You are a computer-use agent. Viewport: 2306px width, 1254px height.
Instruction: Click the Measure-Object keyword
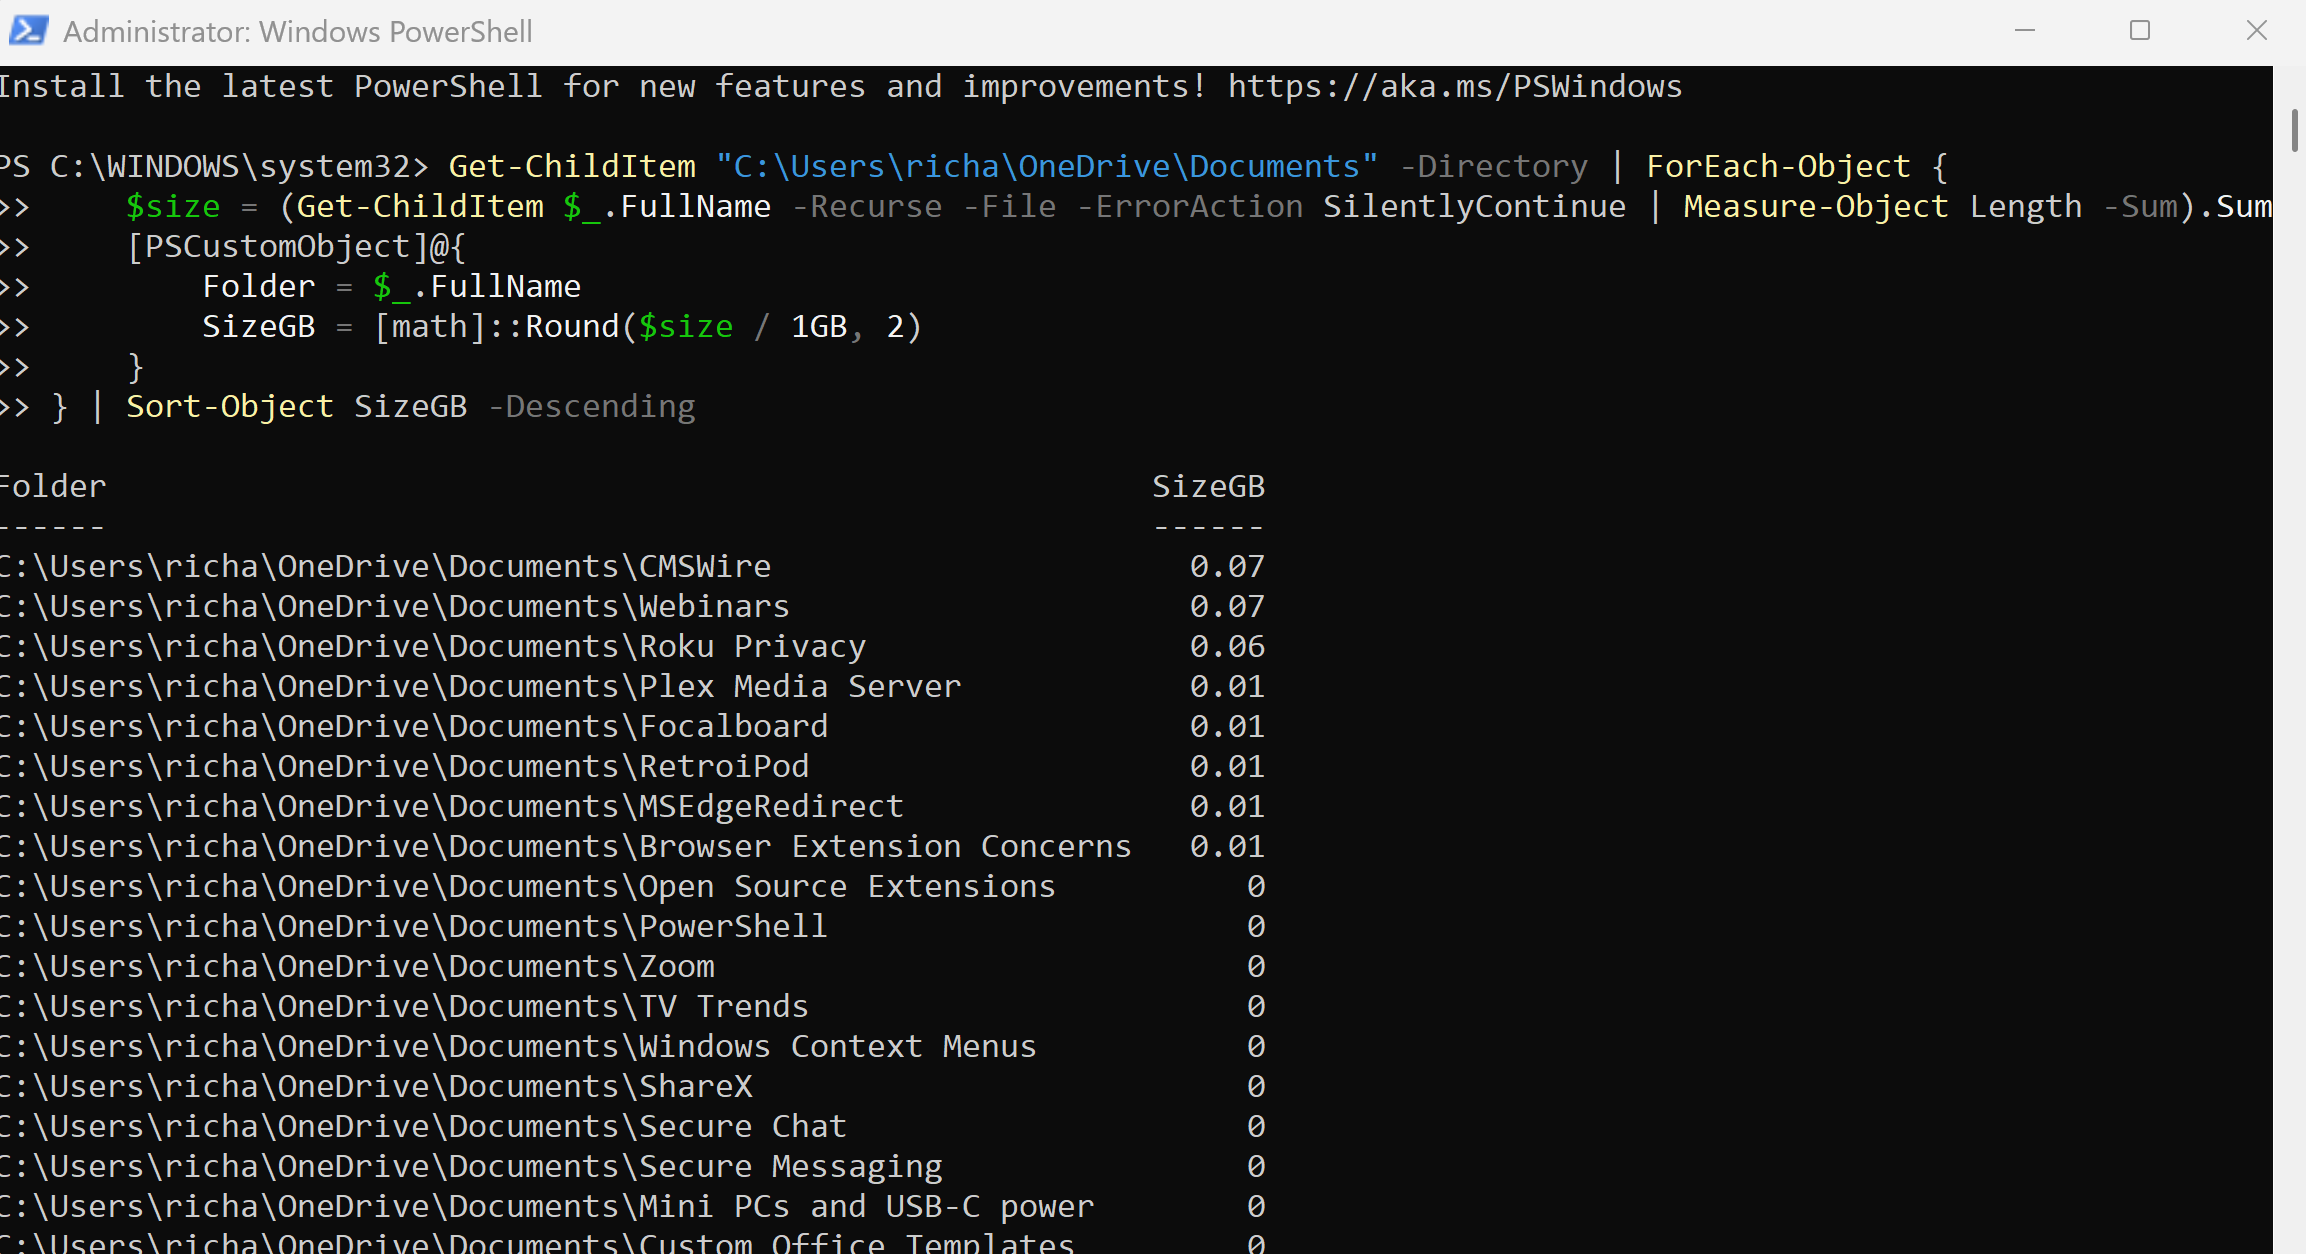pyautogui.click(x=1816, y=207)
